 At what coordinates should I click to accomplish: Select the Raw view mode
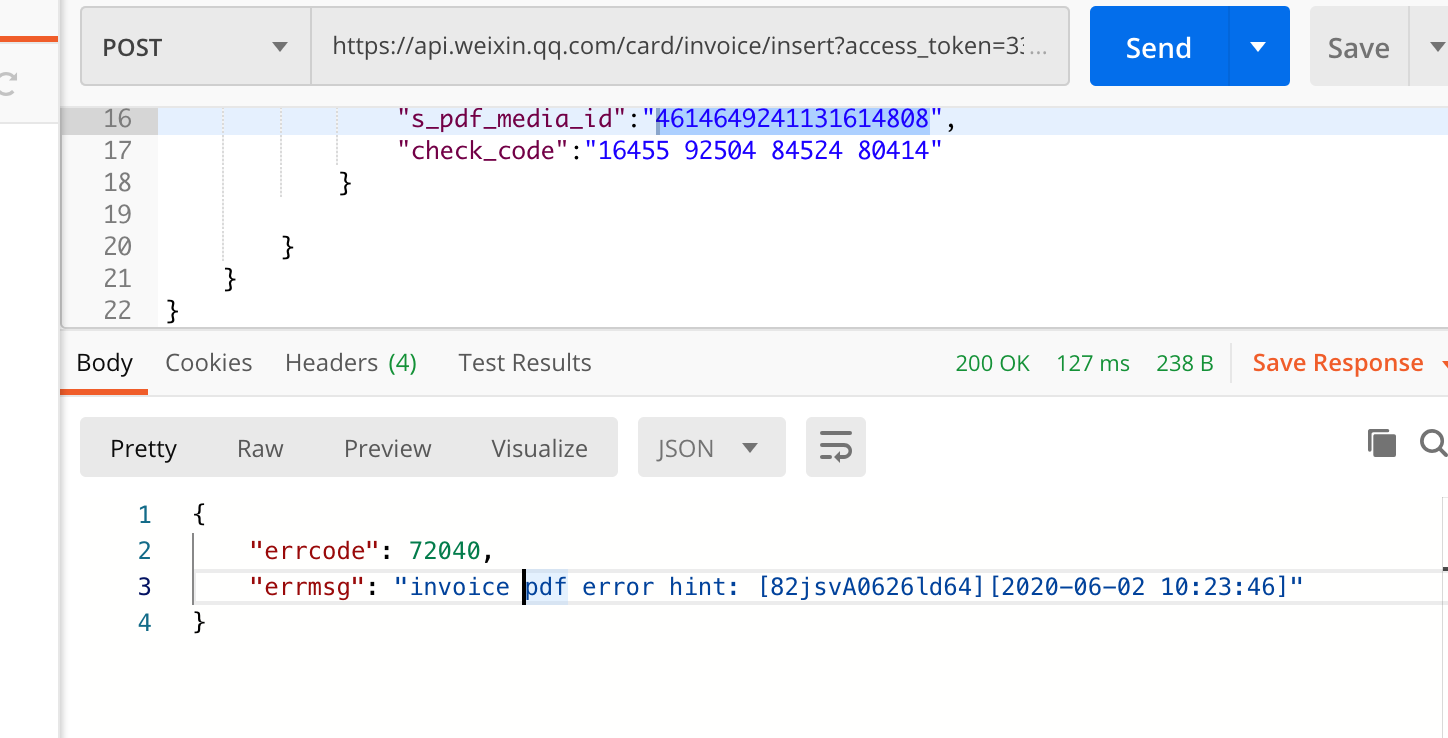pos(260,448)
